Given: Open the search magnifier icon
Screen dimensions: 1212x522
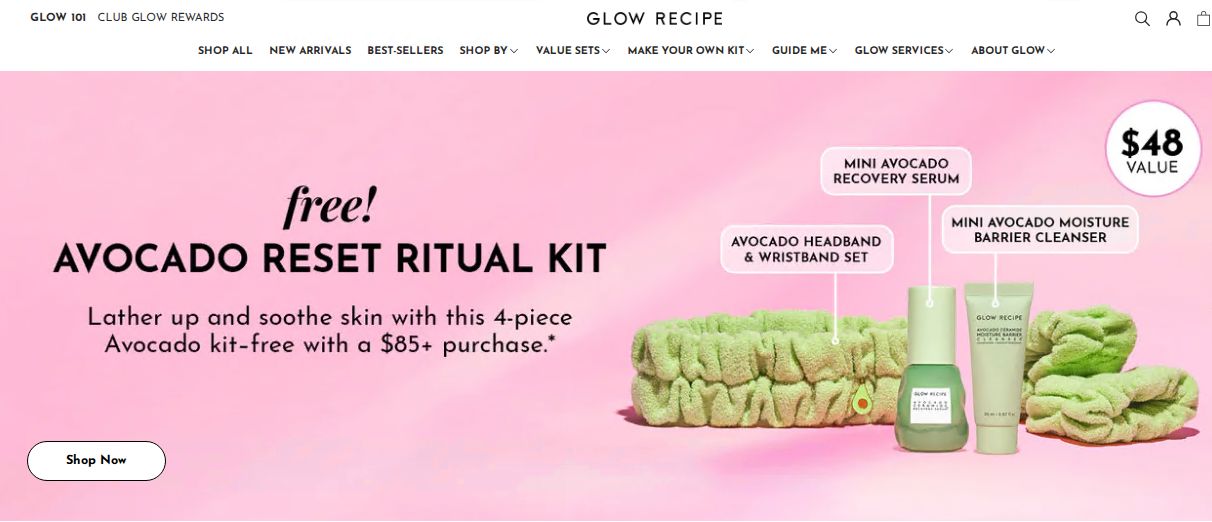Looking at the screenshot, I should tap(1142, 18).
